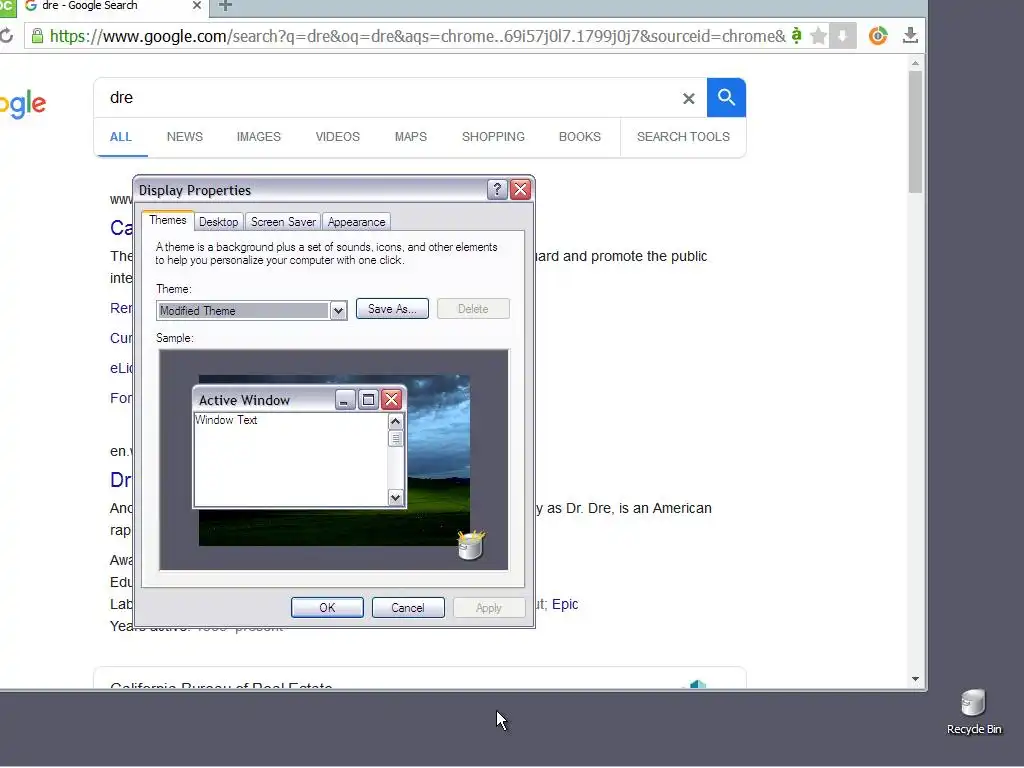This screenshot has height=768, width=1024.
Task: Close the dre - Google Search tab
Action: pos(197,6)
